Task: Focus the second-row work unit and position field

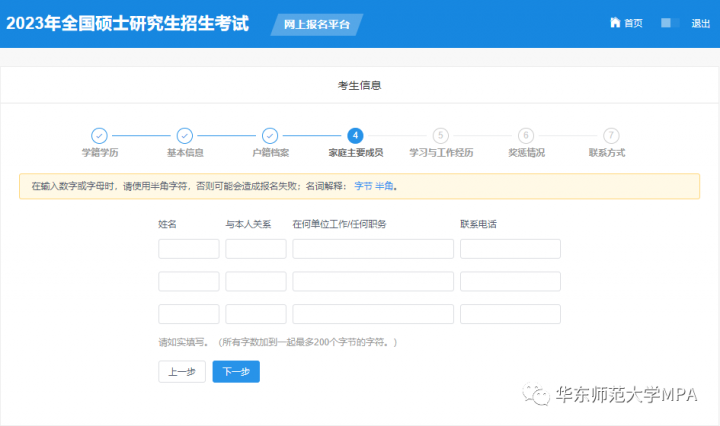Action: coord(373,281)
